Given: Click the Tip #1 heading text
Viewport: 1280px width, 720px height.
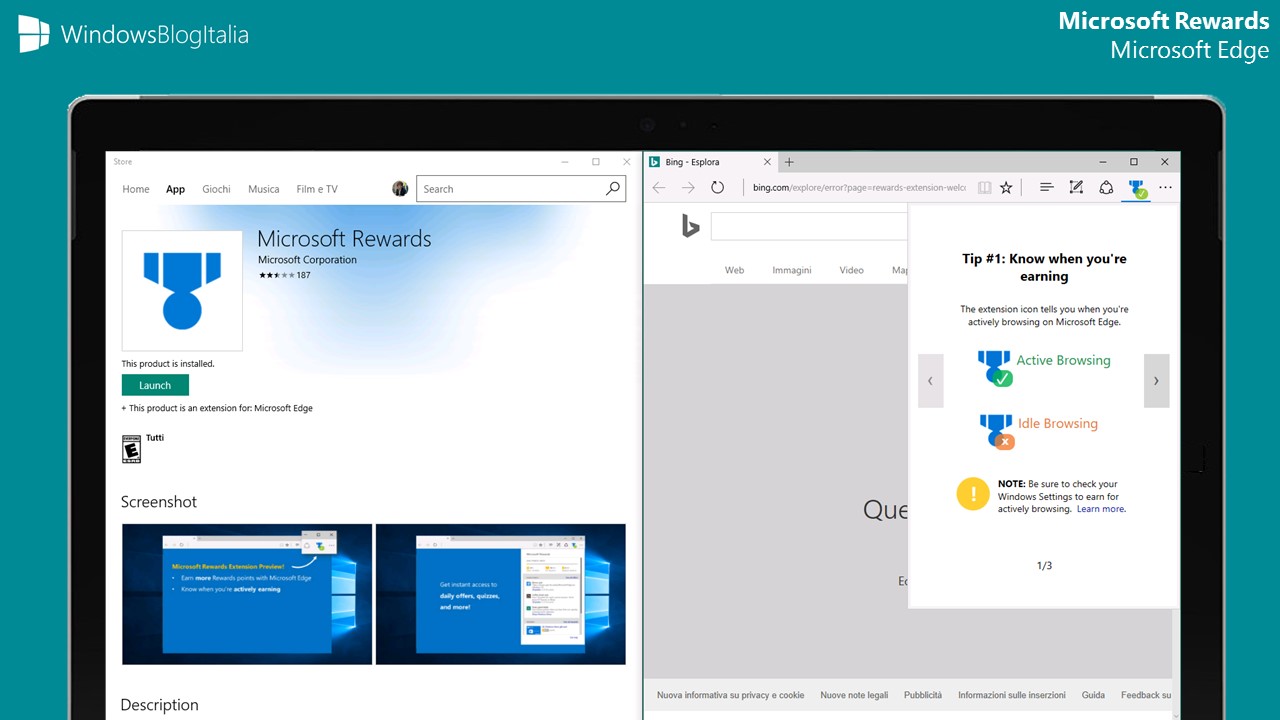Looking at the screenshot, I should tap(1044, 267).
